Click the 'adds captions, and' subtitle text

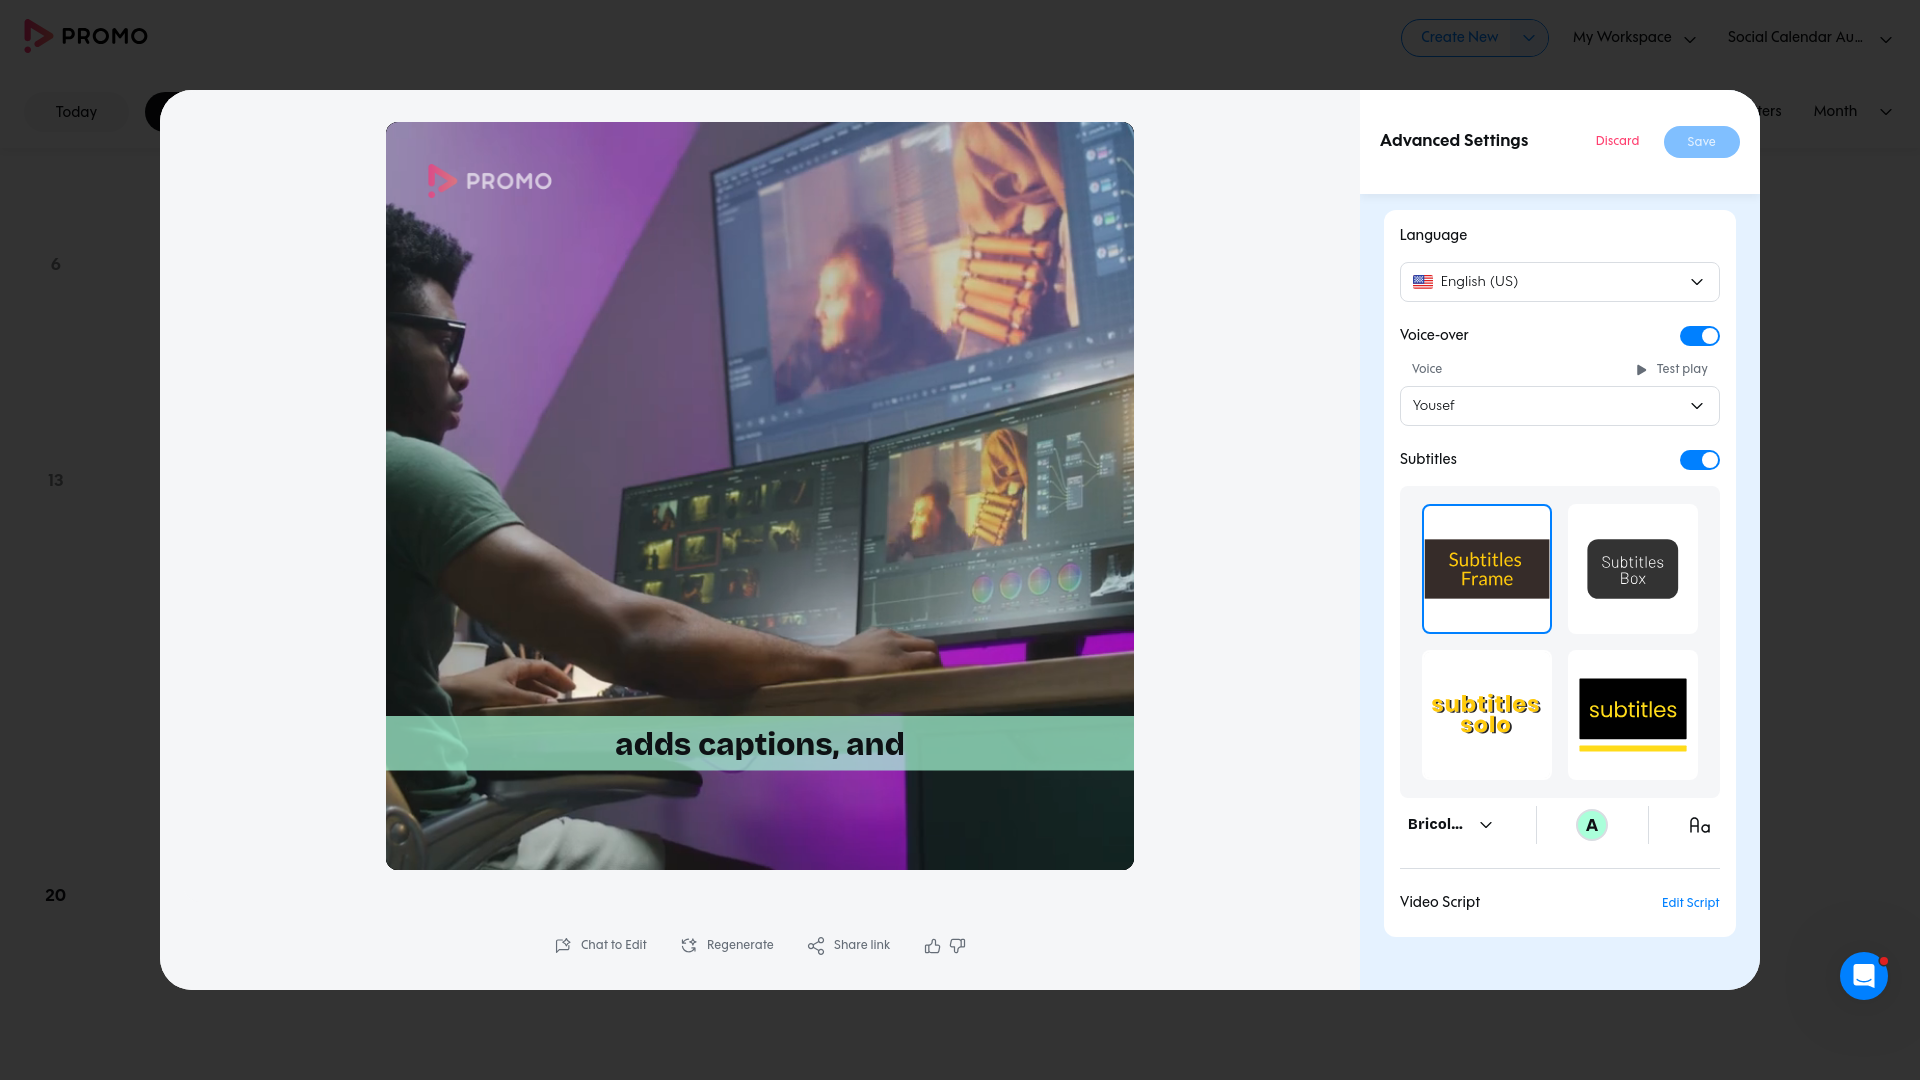tap(759, 744)
